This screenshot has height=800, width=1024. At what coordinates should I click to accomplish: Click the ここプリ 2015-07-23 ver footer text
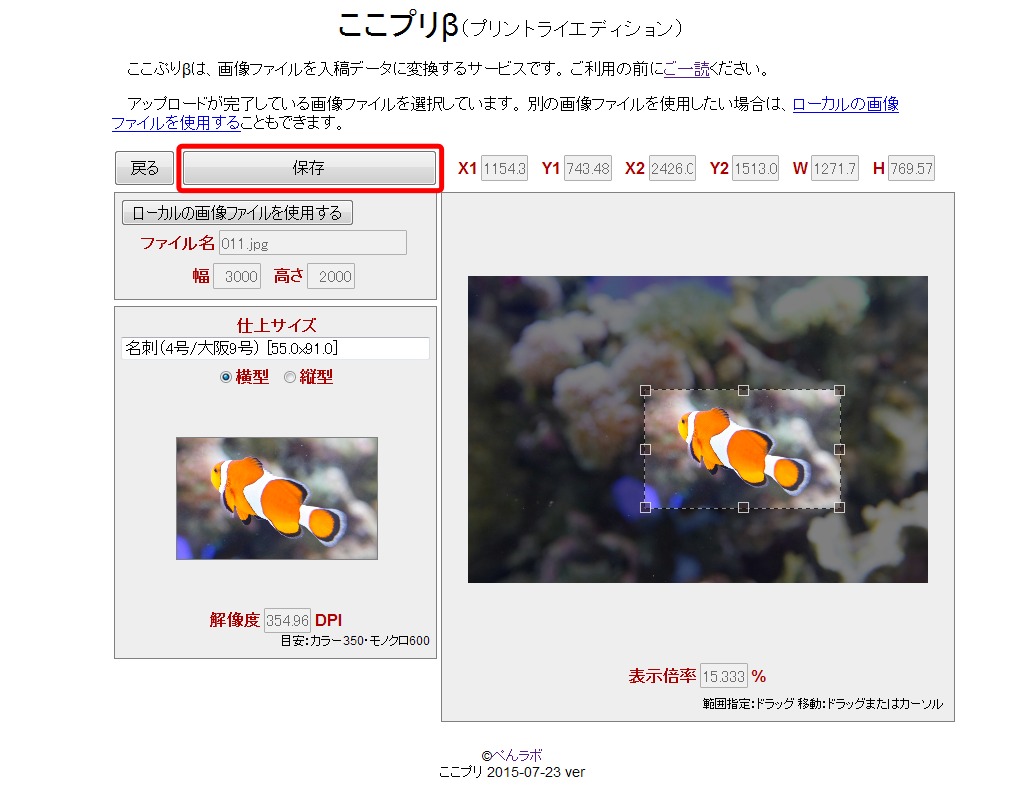(512, 772)
